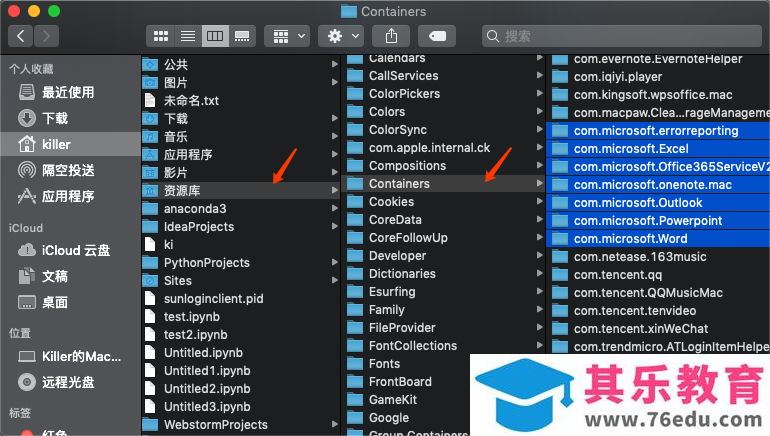Open iCloud 云盘 in sidebar

(71, 250)
